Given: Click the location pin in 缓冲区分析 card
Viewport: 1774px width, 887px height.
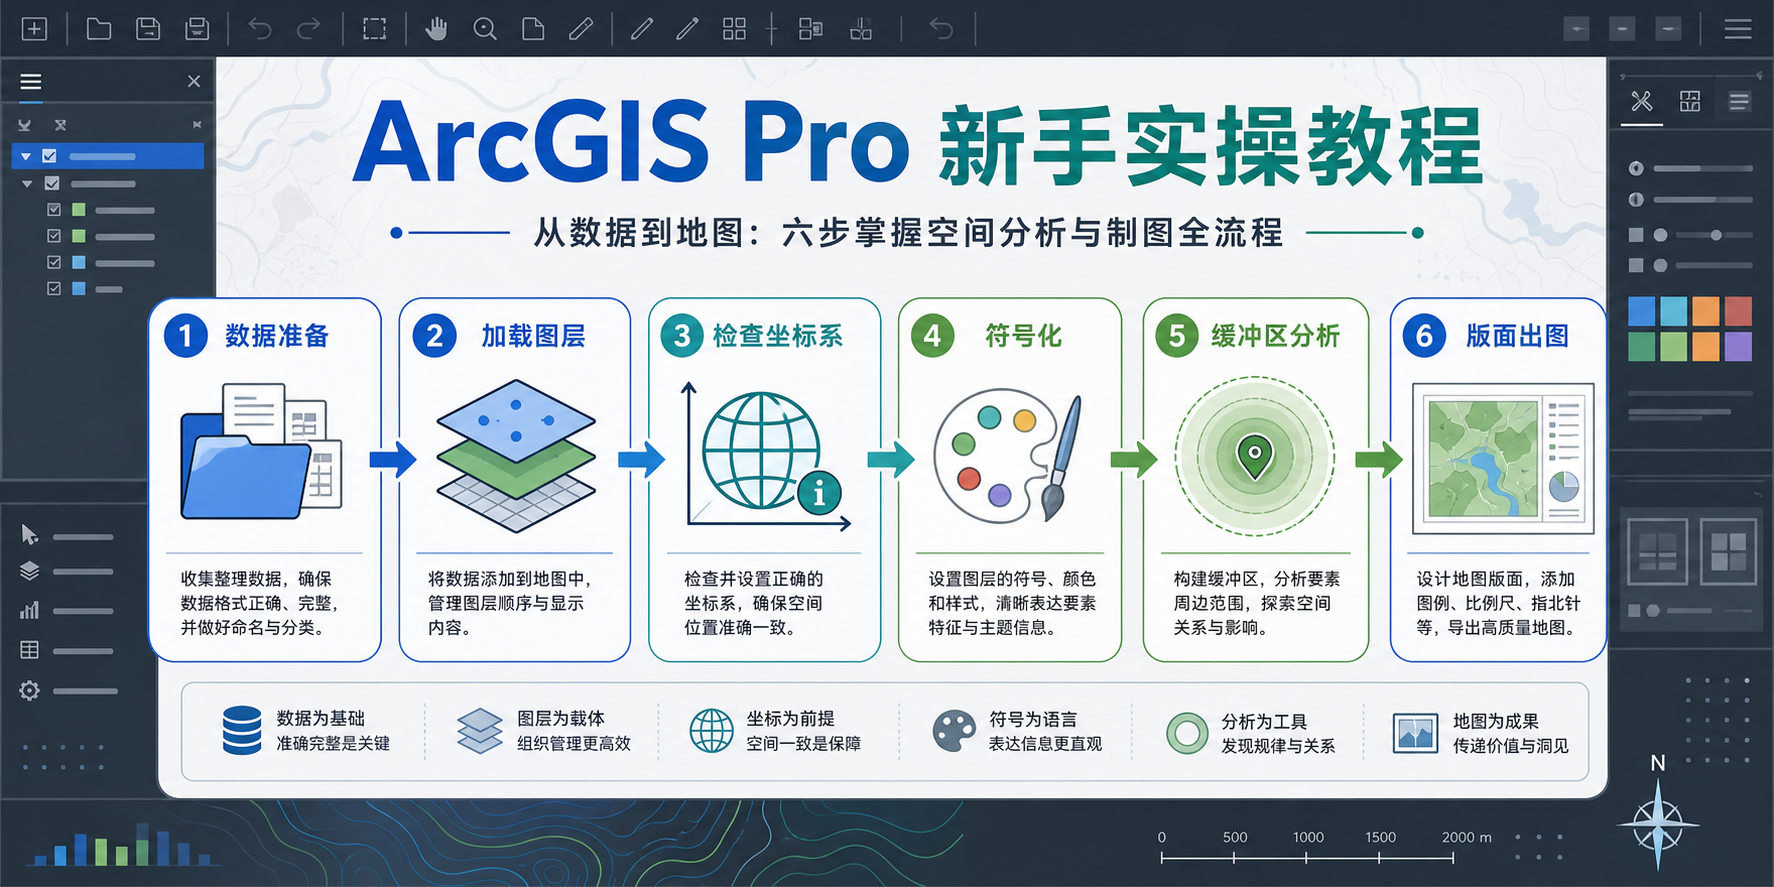Looking at the screenshot, I should pos(1254,456).
